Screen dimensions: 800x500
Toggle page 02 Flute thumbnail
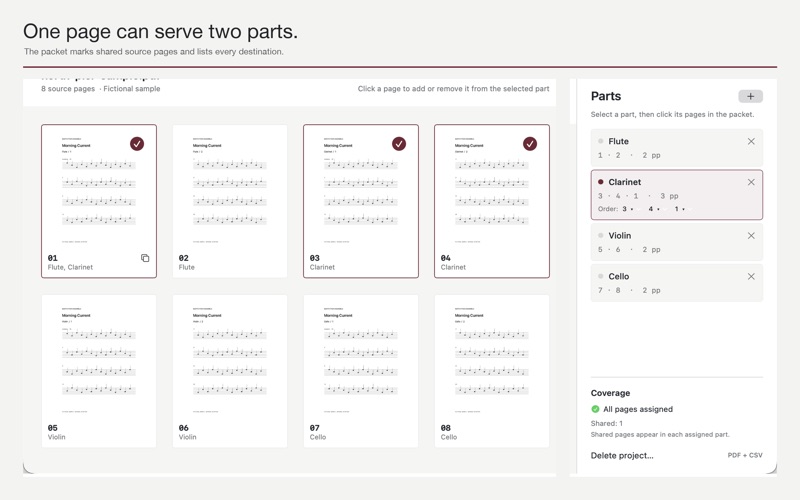tap(230, 201)
